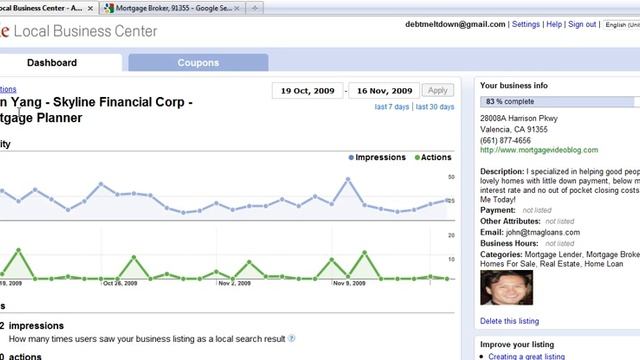Viewport: 640px width, 360px height.
Task: Show stats for last 7 days
Action: pyautogui.click(x=391, y=107)
